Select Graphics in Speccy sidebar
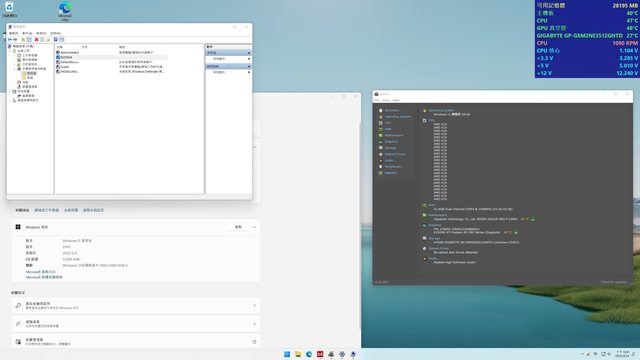 [391, 142]
